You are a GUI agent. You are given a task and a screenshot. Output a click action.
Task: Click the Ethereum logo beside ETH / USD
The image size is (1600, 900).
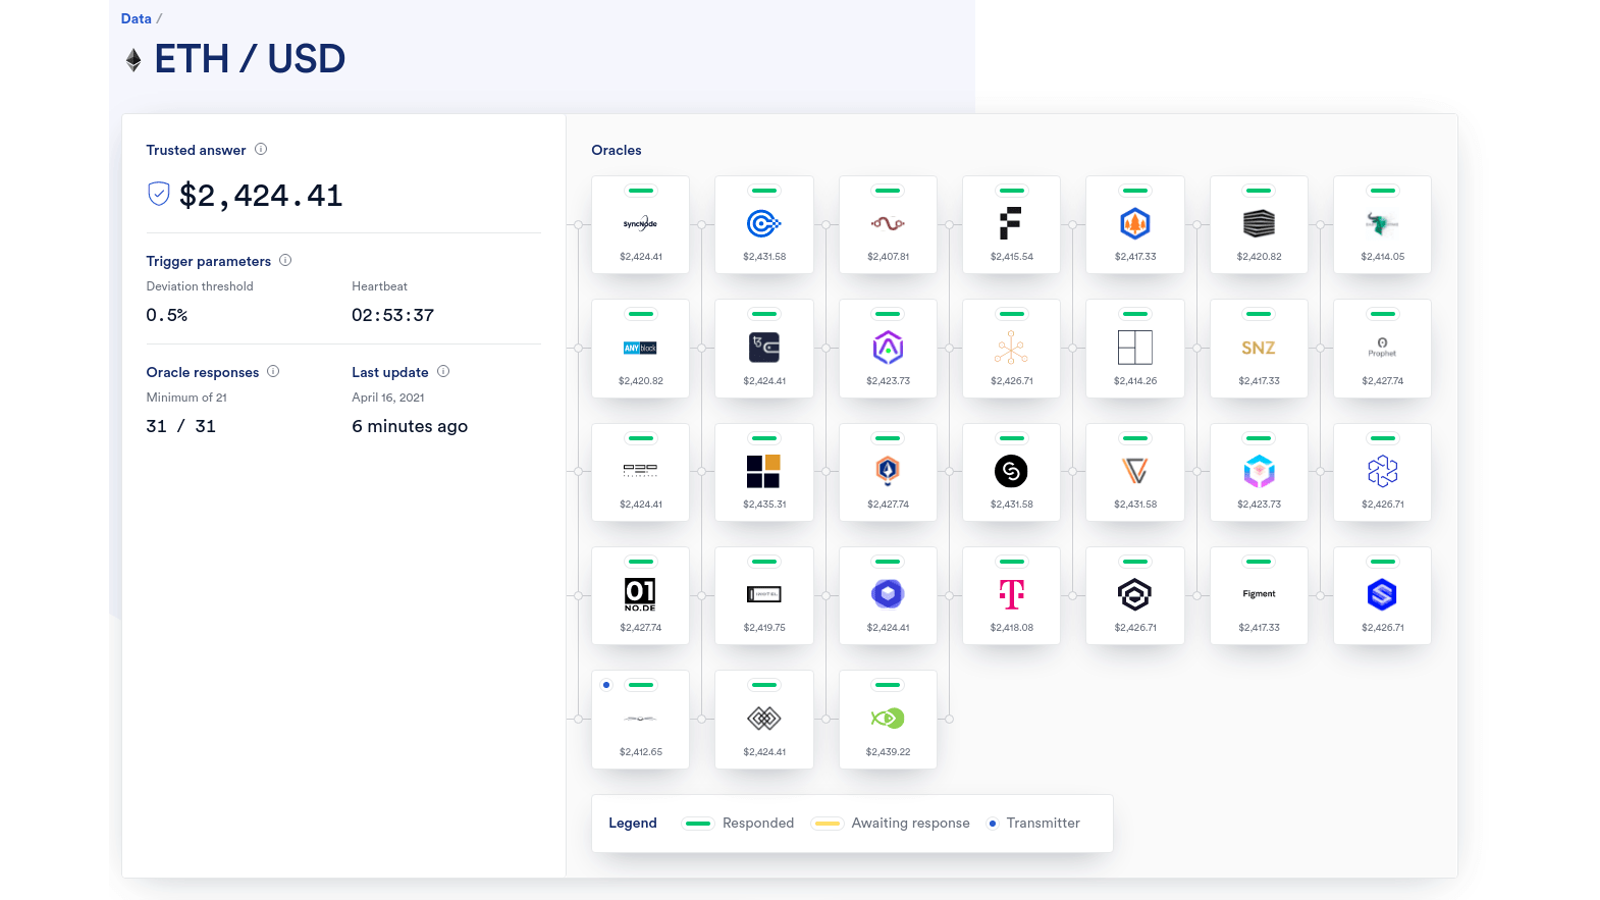click(x=133, y=60)
